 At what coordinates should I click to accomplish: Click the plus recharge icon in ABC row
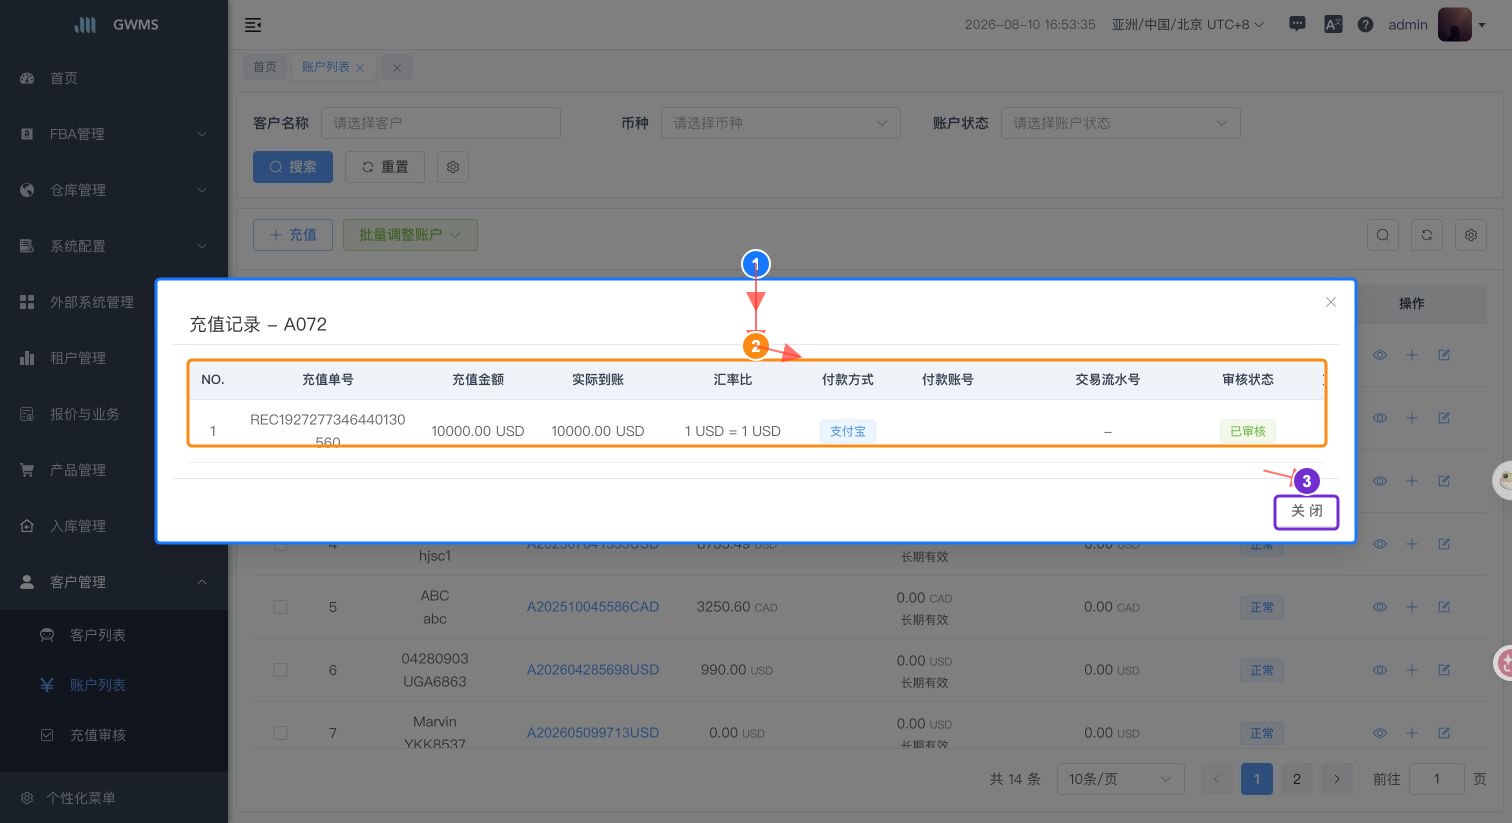1412,607
